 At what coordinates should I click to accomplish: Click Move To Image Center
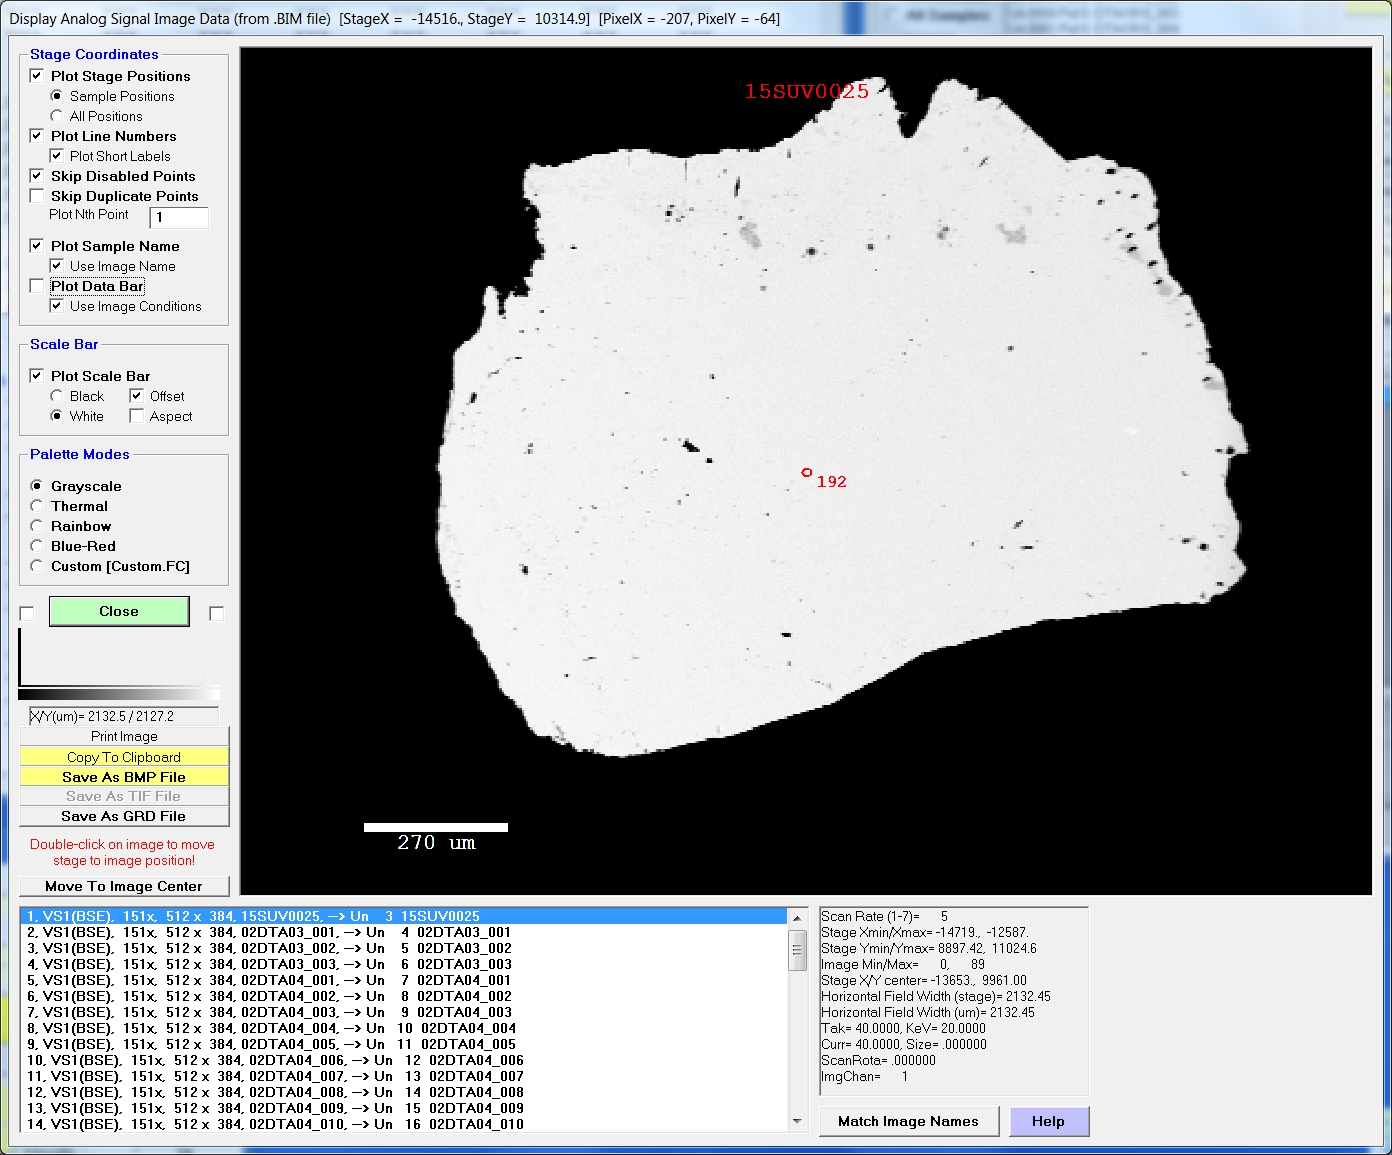tap(124, 886)
